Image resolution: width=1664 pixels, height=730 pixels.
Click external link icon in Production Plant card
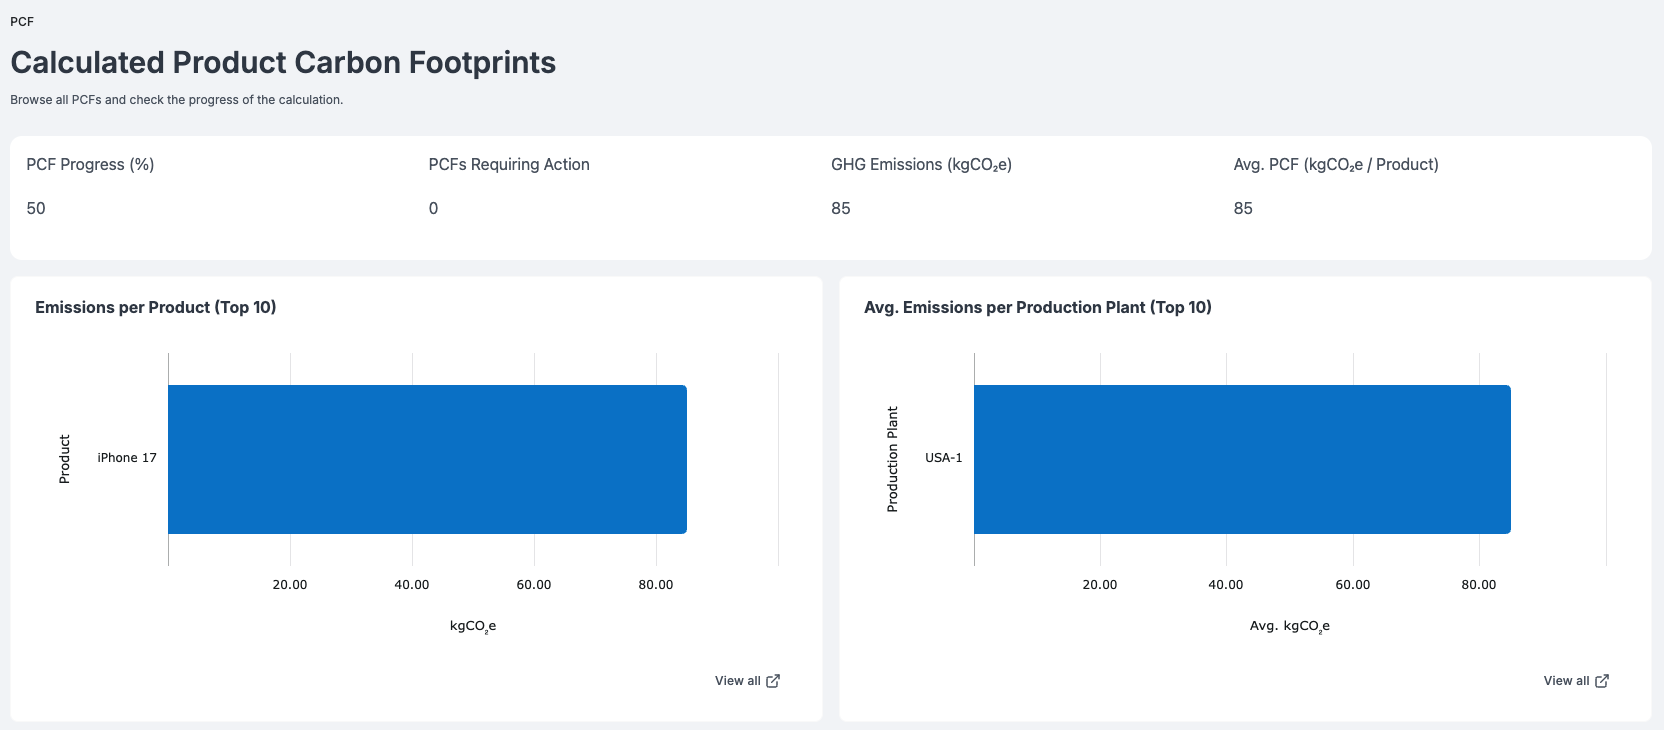point(1602,681)
